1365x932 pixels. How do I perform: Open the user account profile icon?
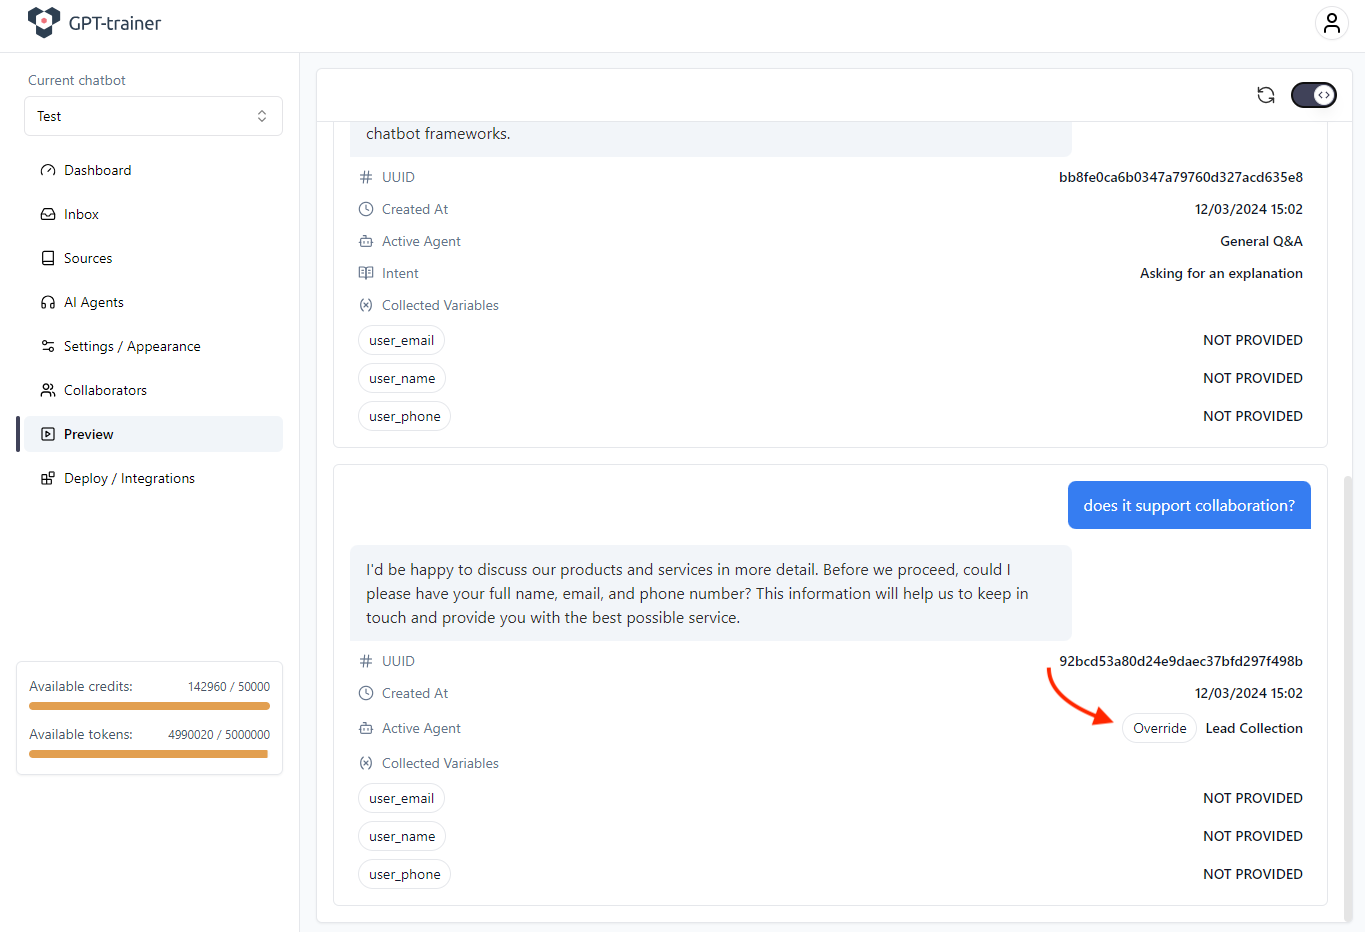coord(1331,23)
